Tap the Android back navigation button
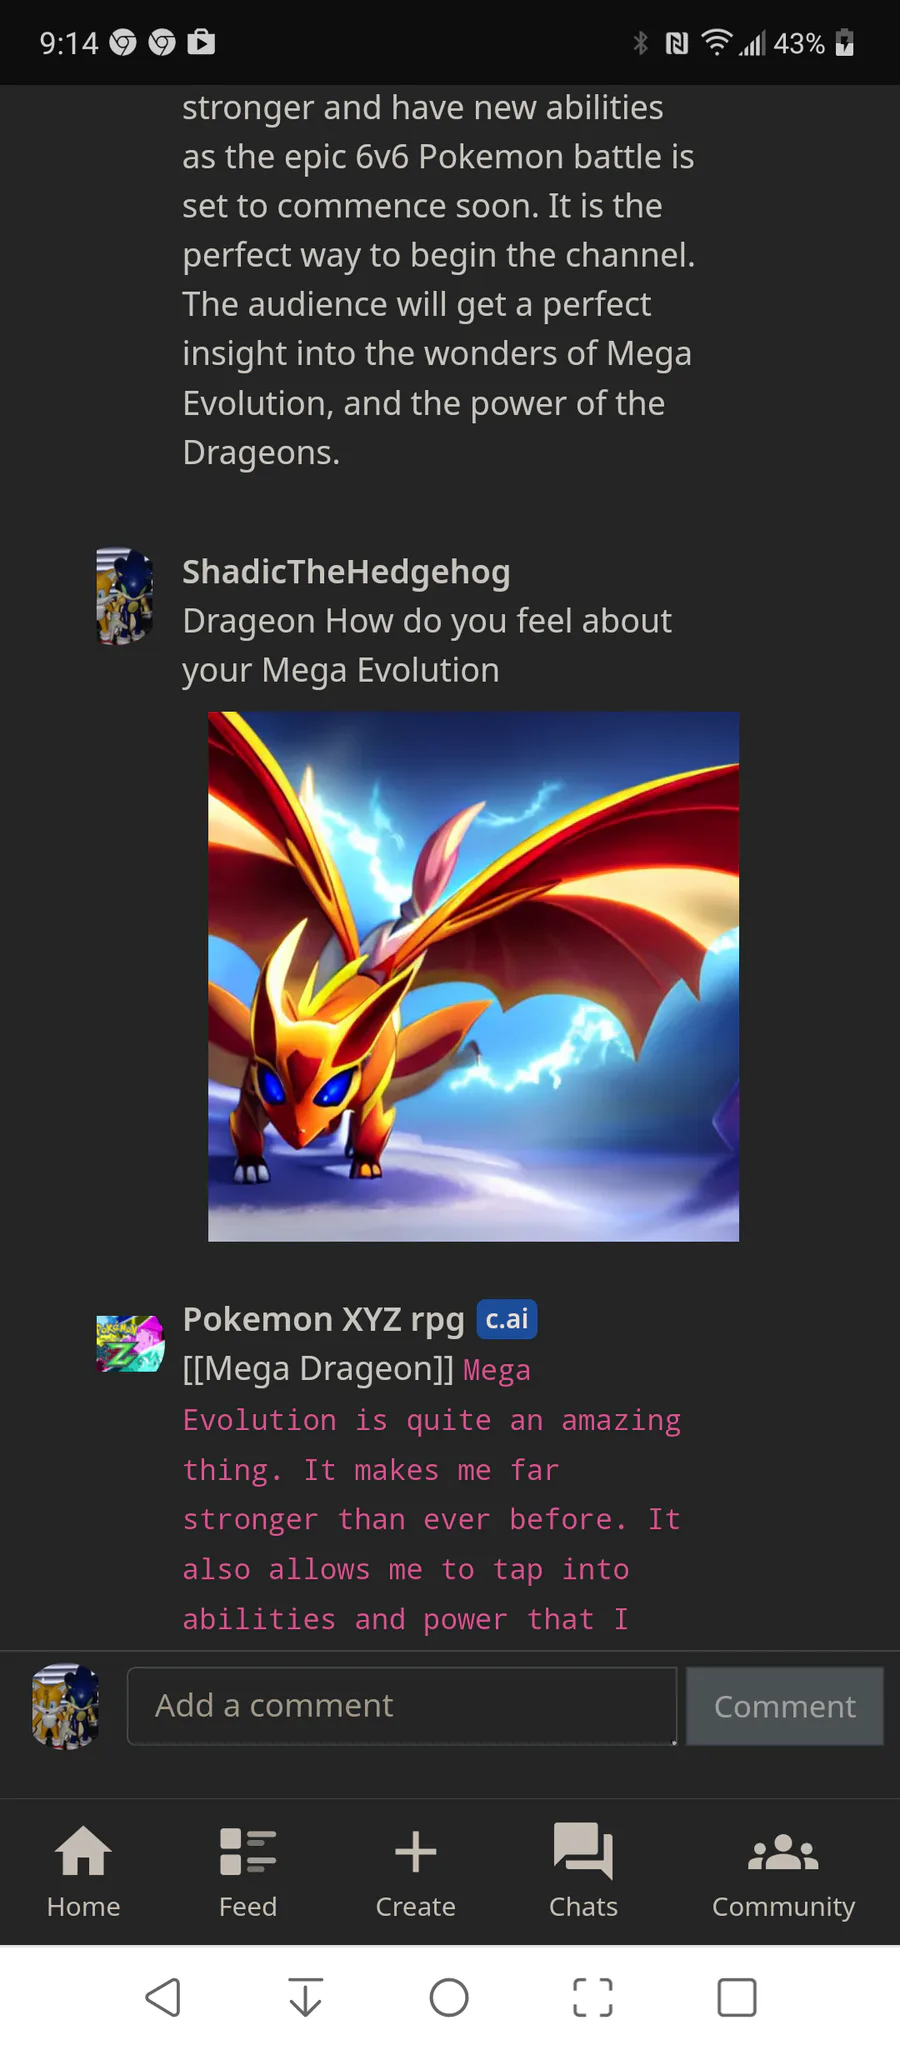 [163, 1998]
